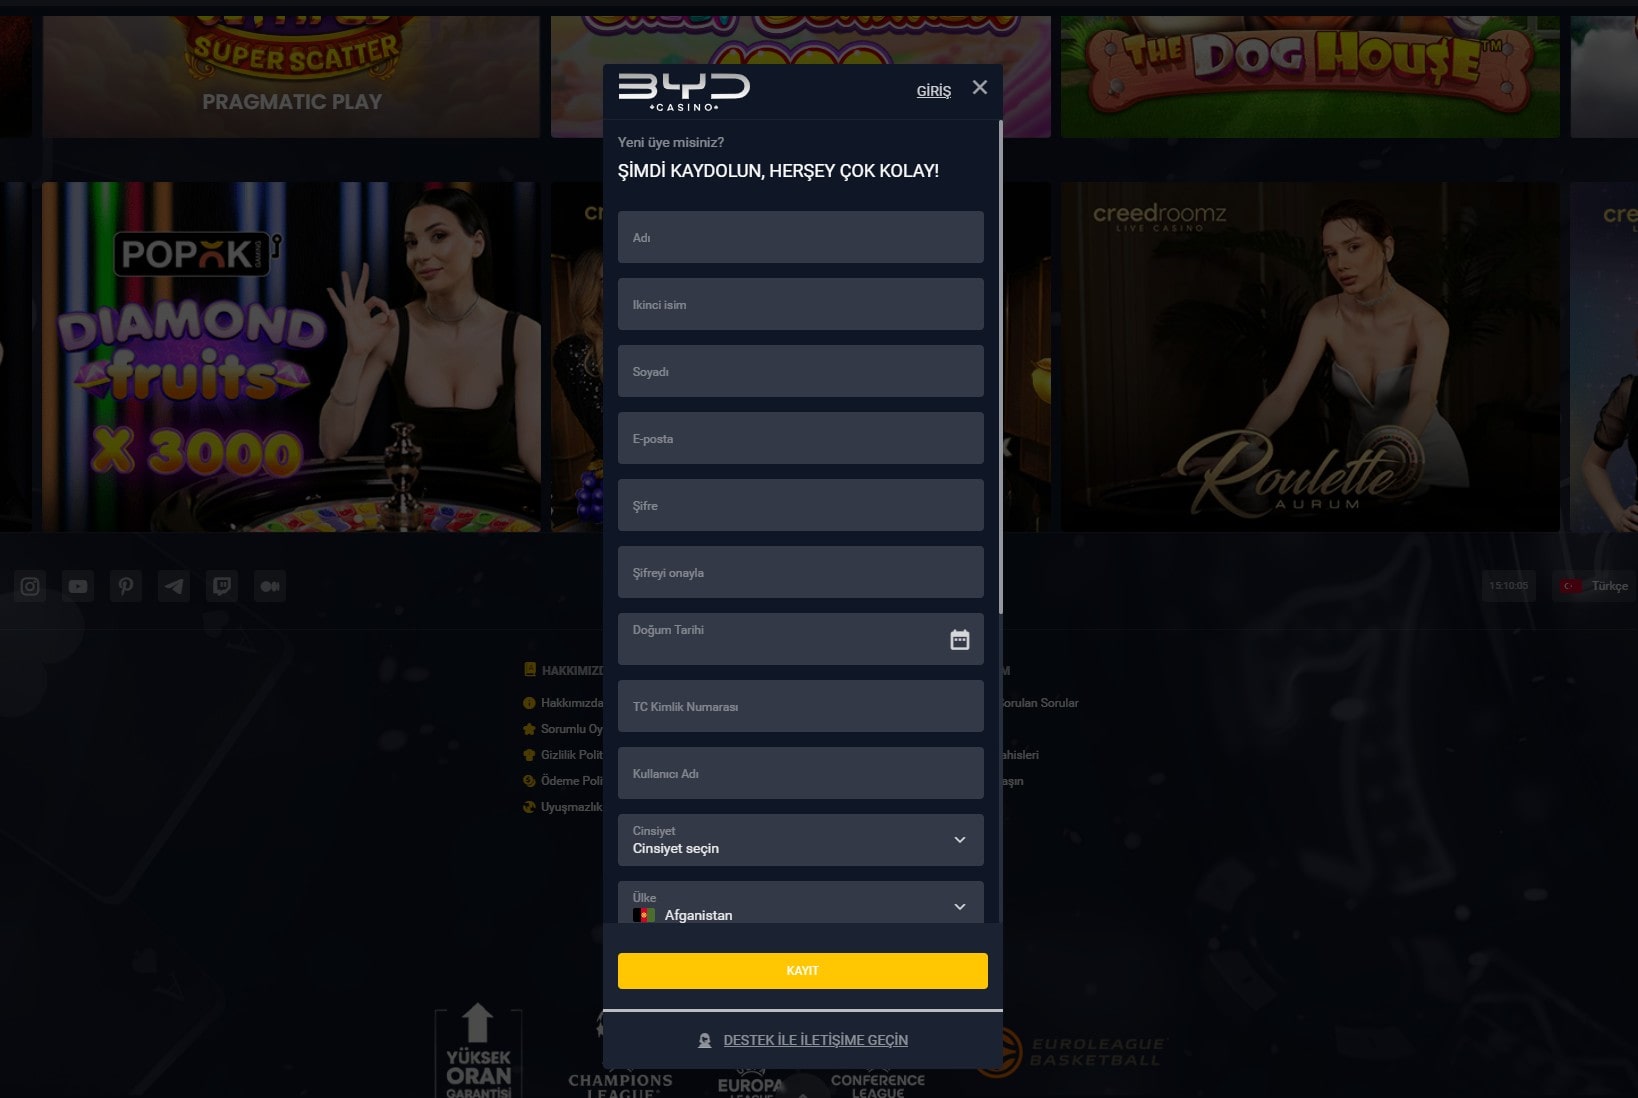This screenshot has height=1098, width=1638.
Task: Close the registration dialog with the X
Action: (x=980, y=87)
